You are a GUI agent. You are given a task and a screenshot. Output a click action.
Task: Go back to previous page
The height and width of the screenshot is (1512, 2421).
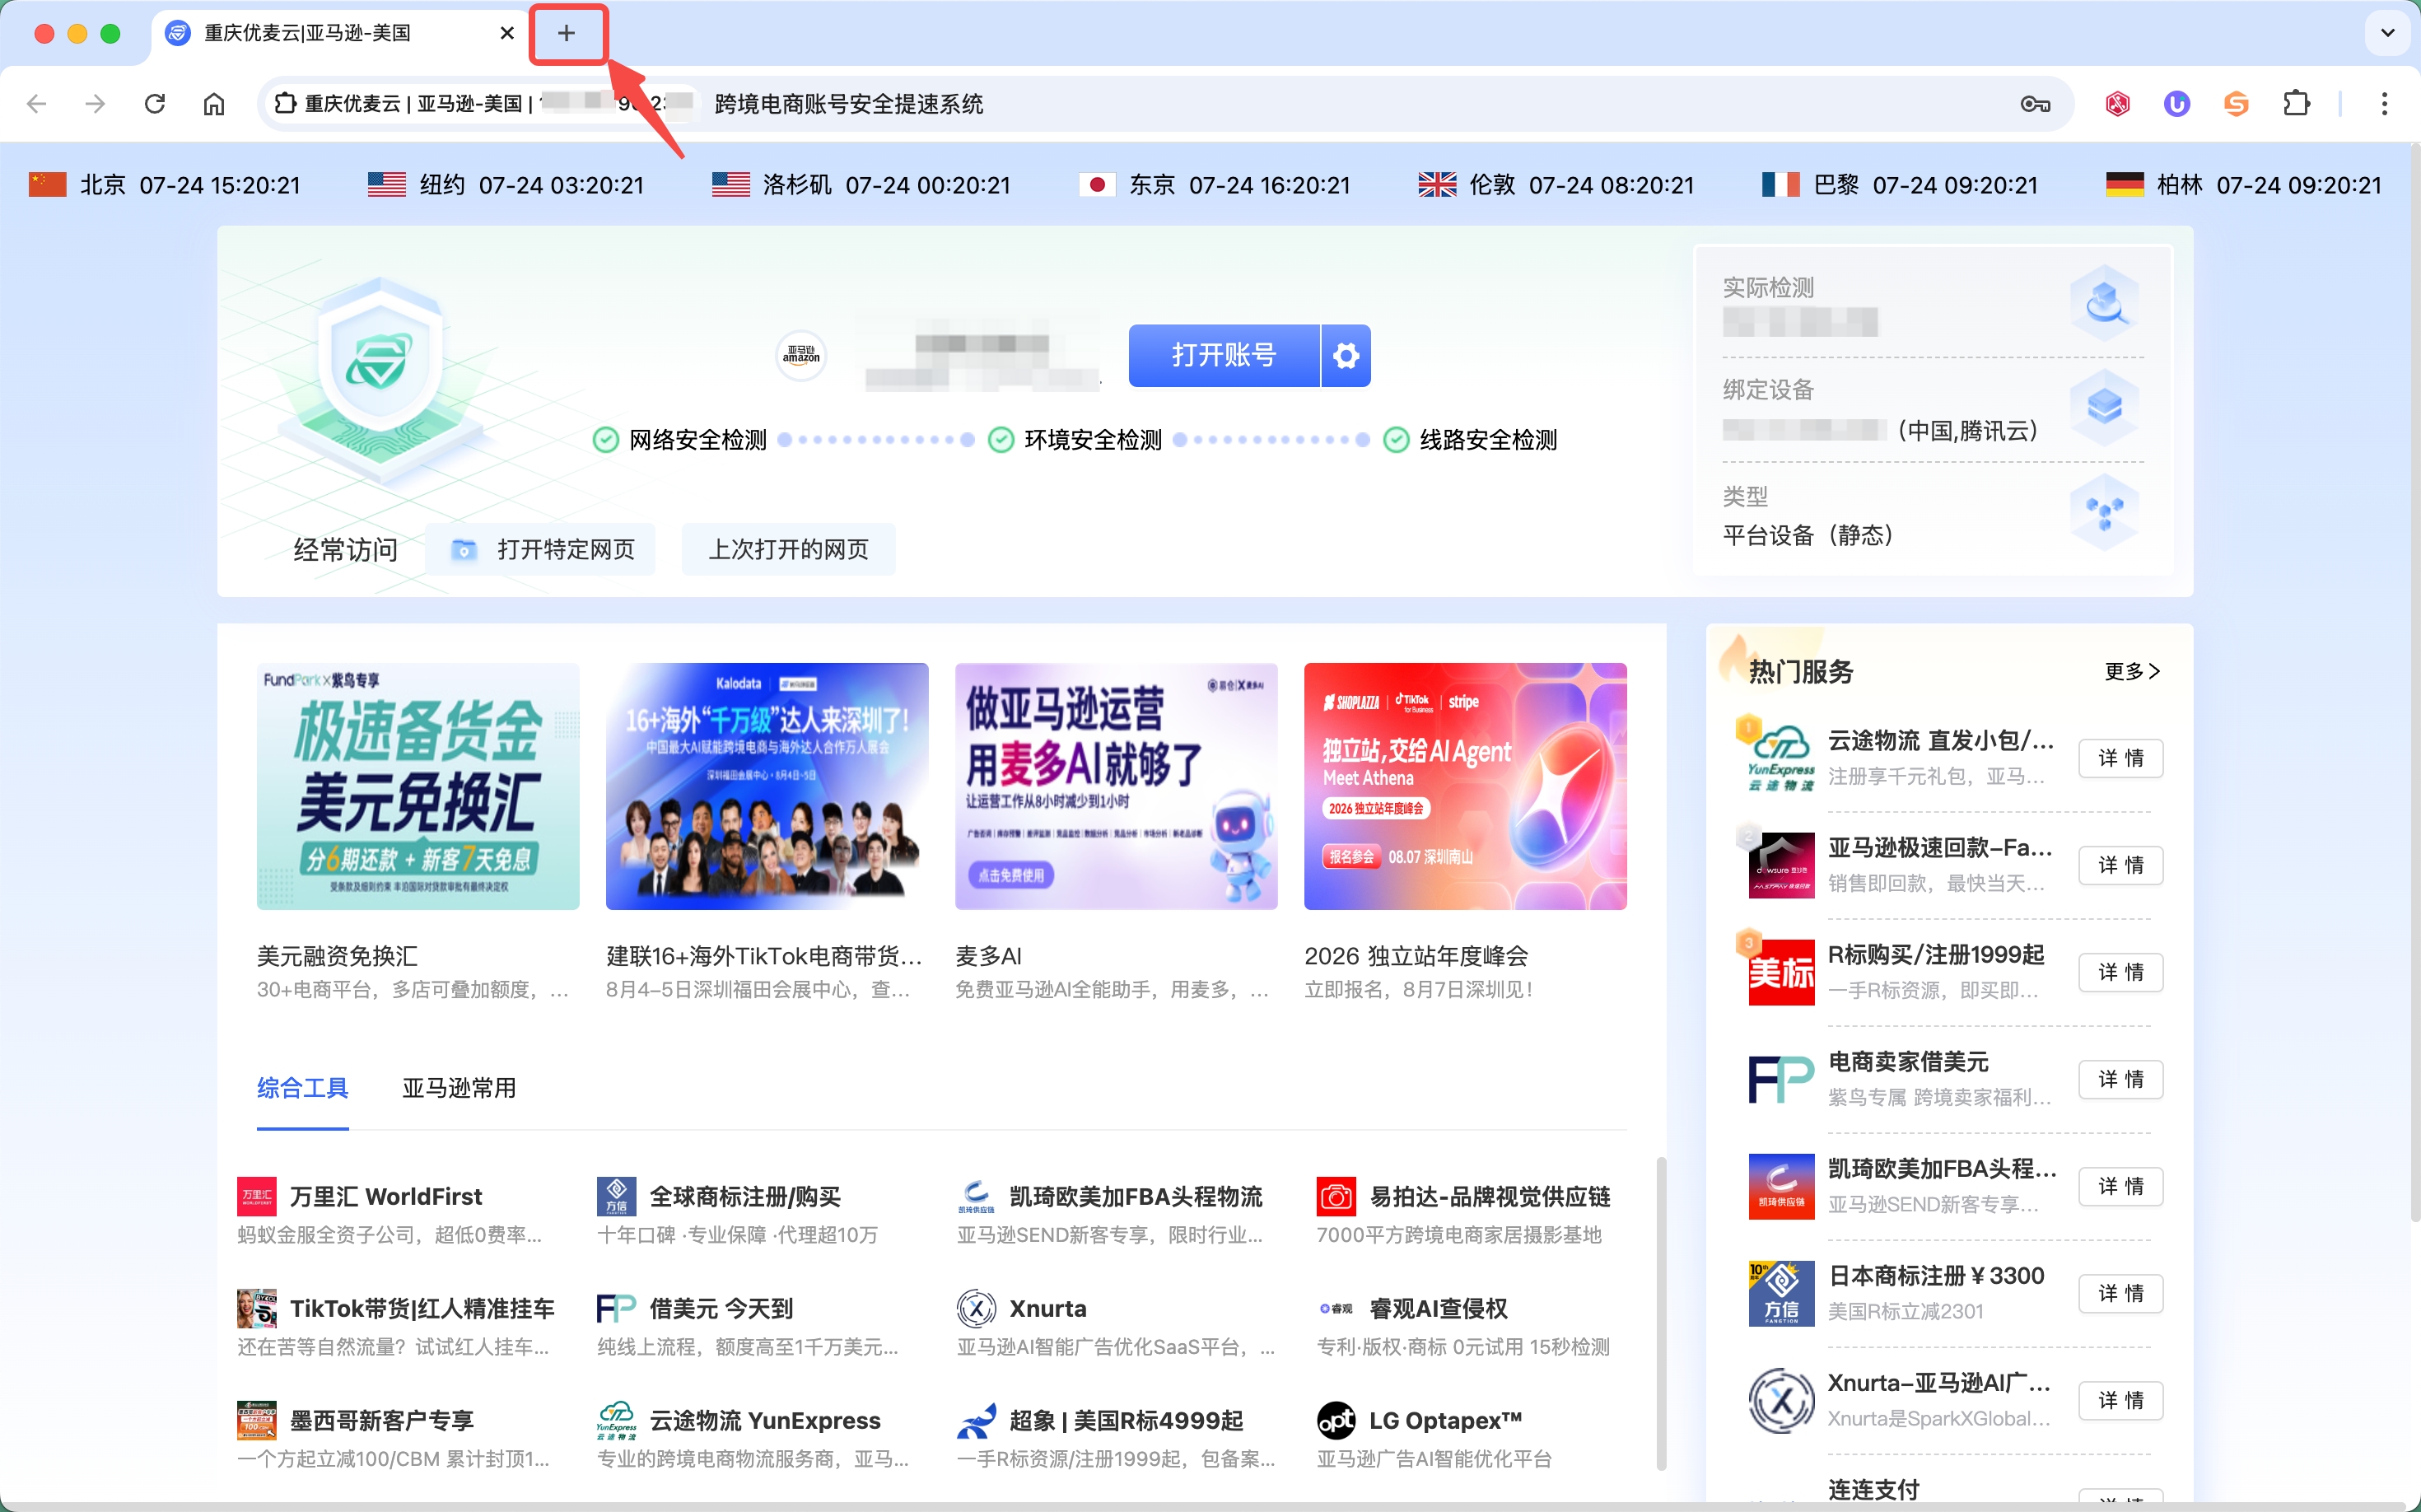pos(37,104)
